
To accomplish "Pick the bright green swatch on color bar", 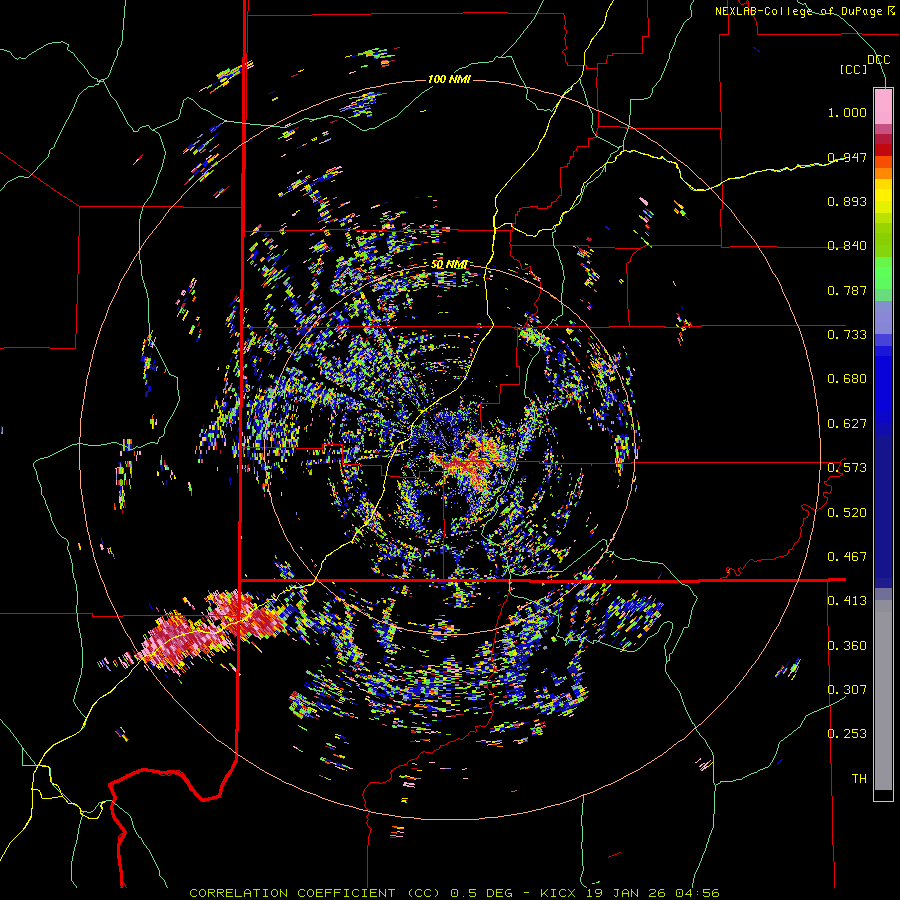I will pyautogui.click(x=883, y=273).
